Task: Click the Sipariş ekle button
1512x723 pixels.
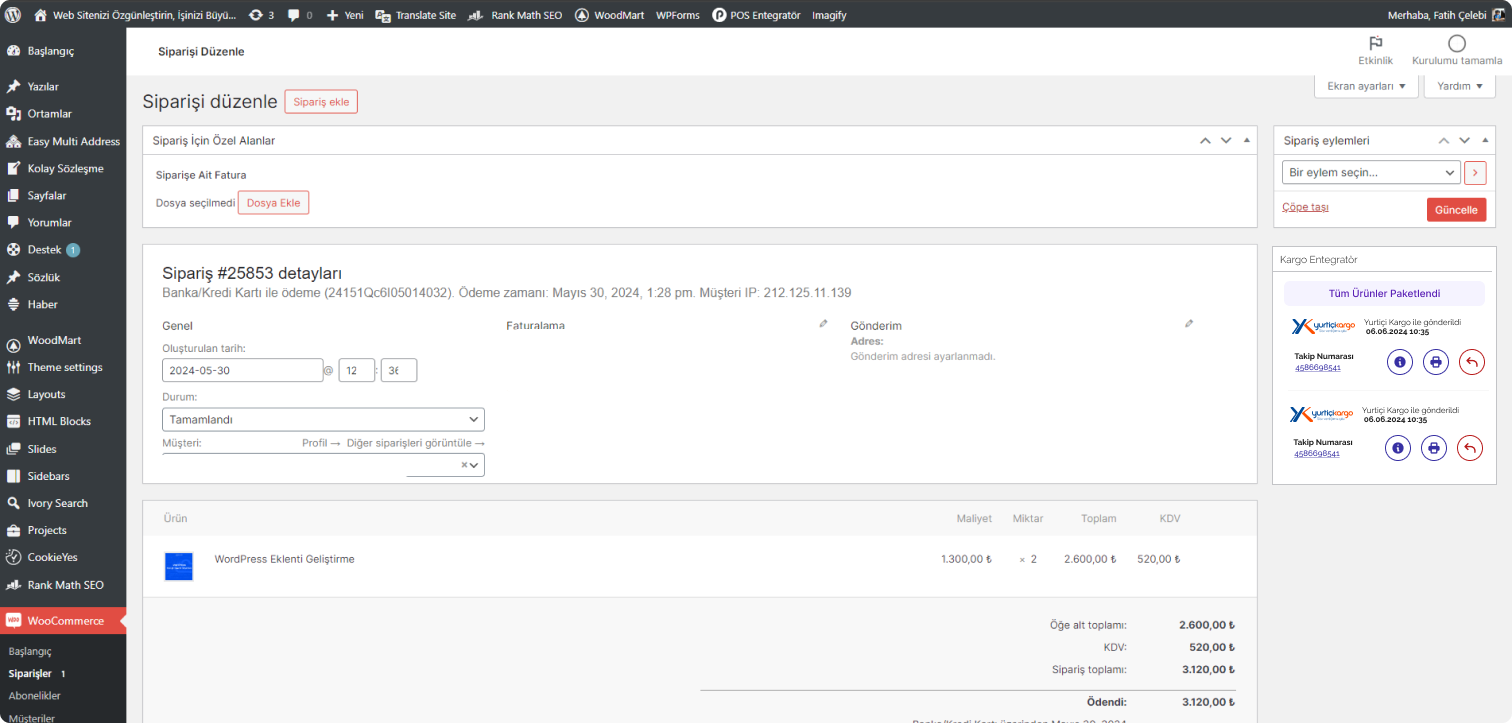Action: (x=321, y=102)
